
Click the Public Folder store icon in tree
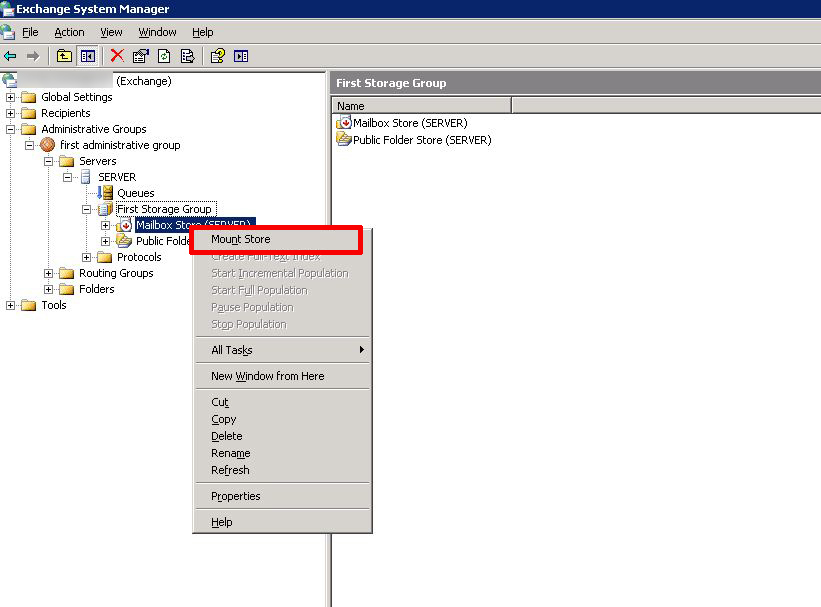(x=125, y=241)
